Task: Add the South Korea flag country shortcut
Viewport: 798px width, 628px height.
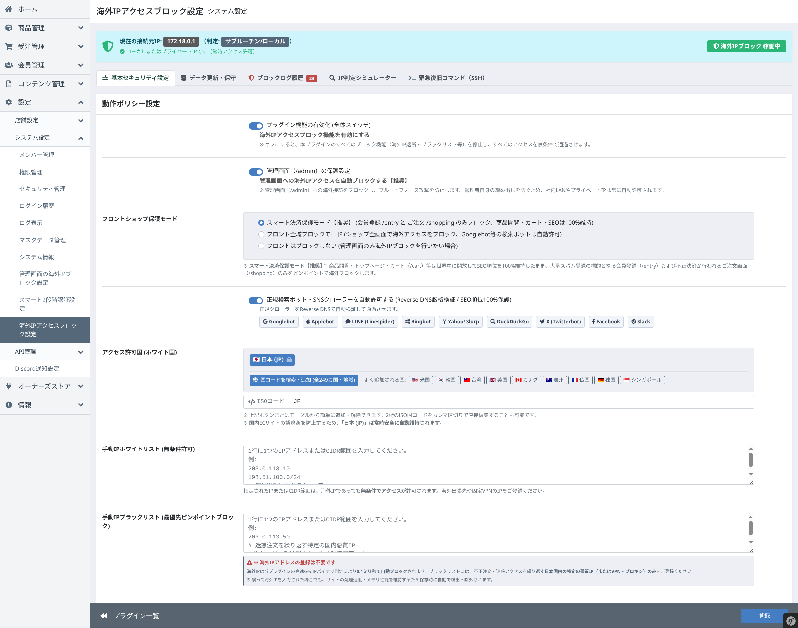Action: pyautogui.click(x=447, y=380)
